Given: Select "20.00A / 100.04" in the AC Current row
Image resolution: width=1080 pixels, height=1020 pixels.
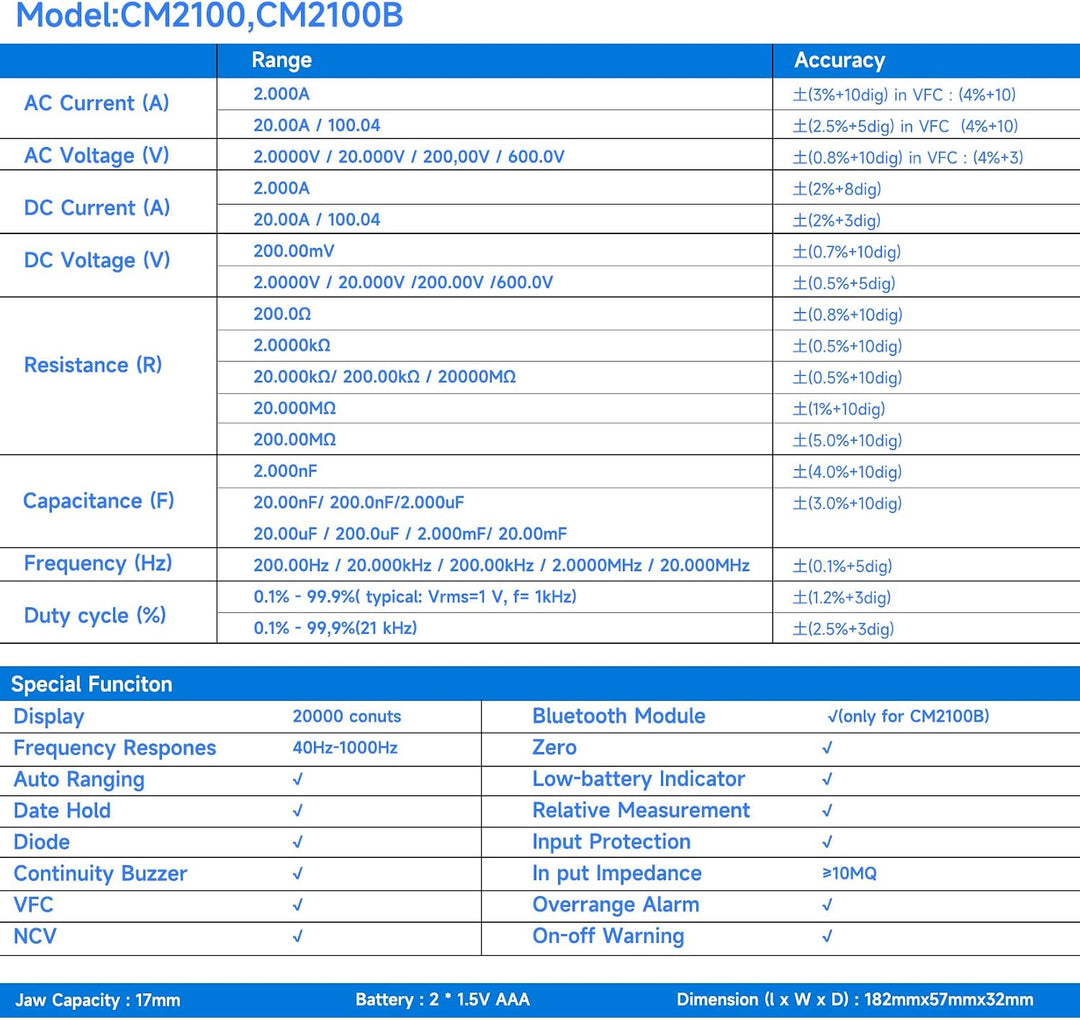Looking at the screenshot, I should click(x=317, y=125).
